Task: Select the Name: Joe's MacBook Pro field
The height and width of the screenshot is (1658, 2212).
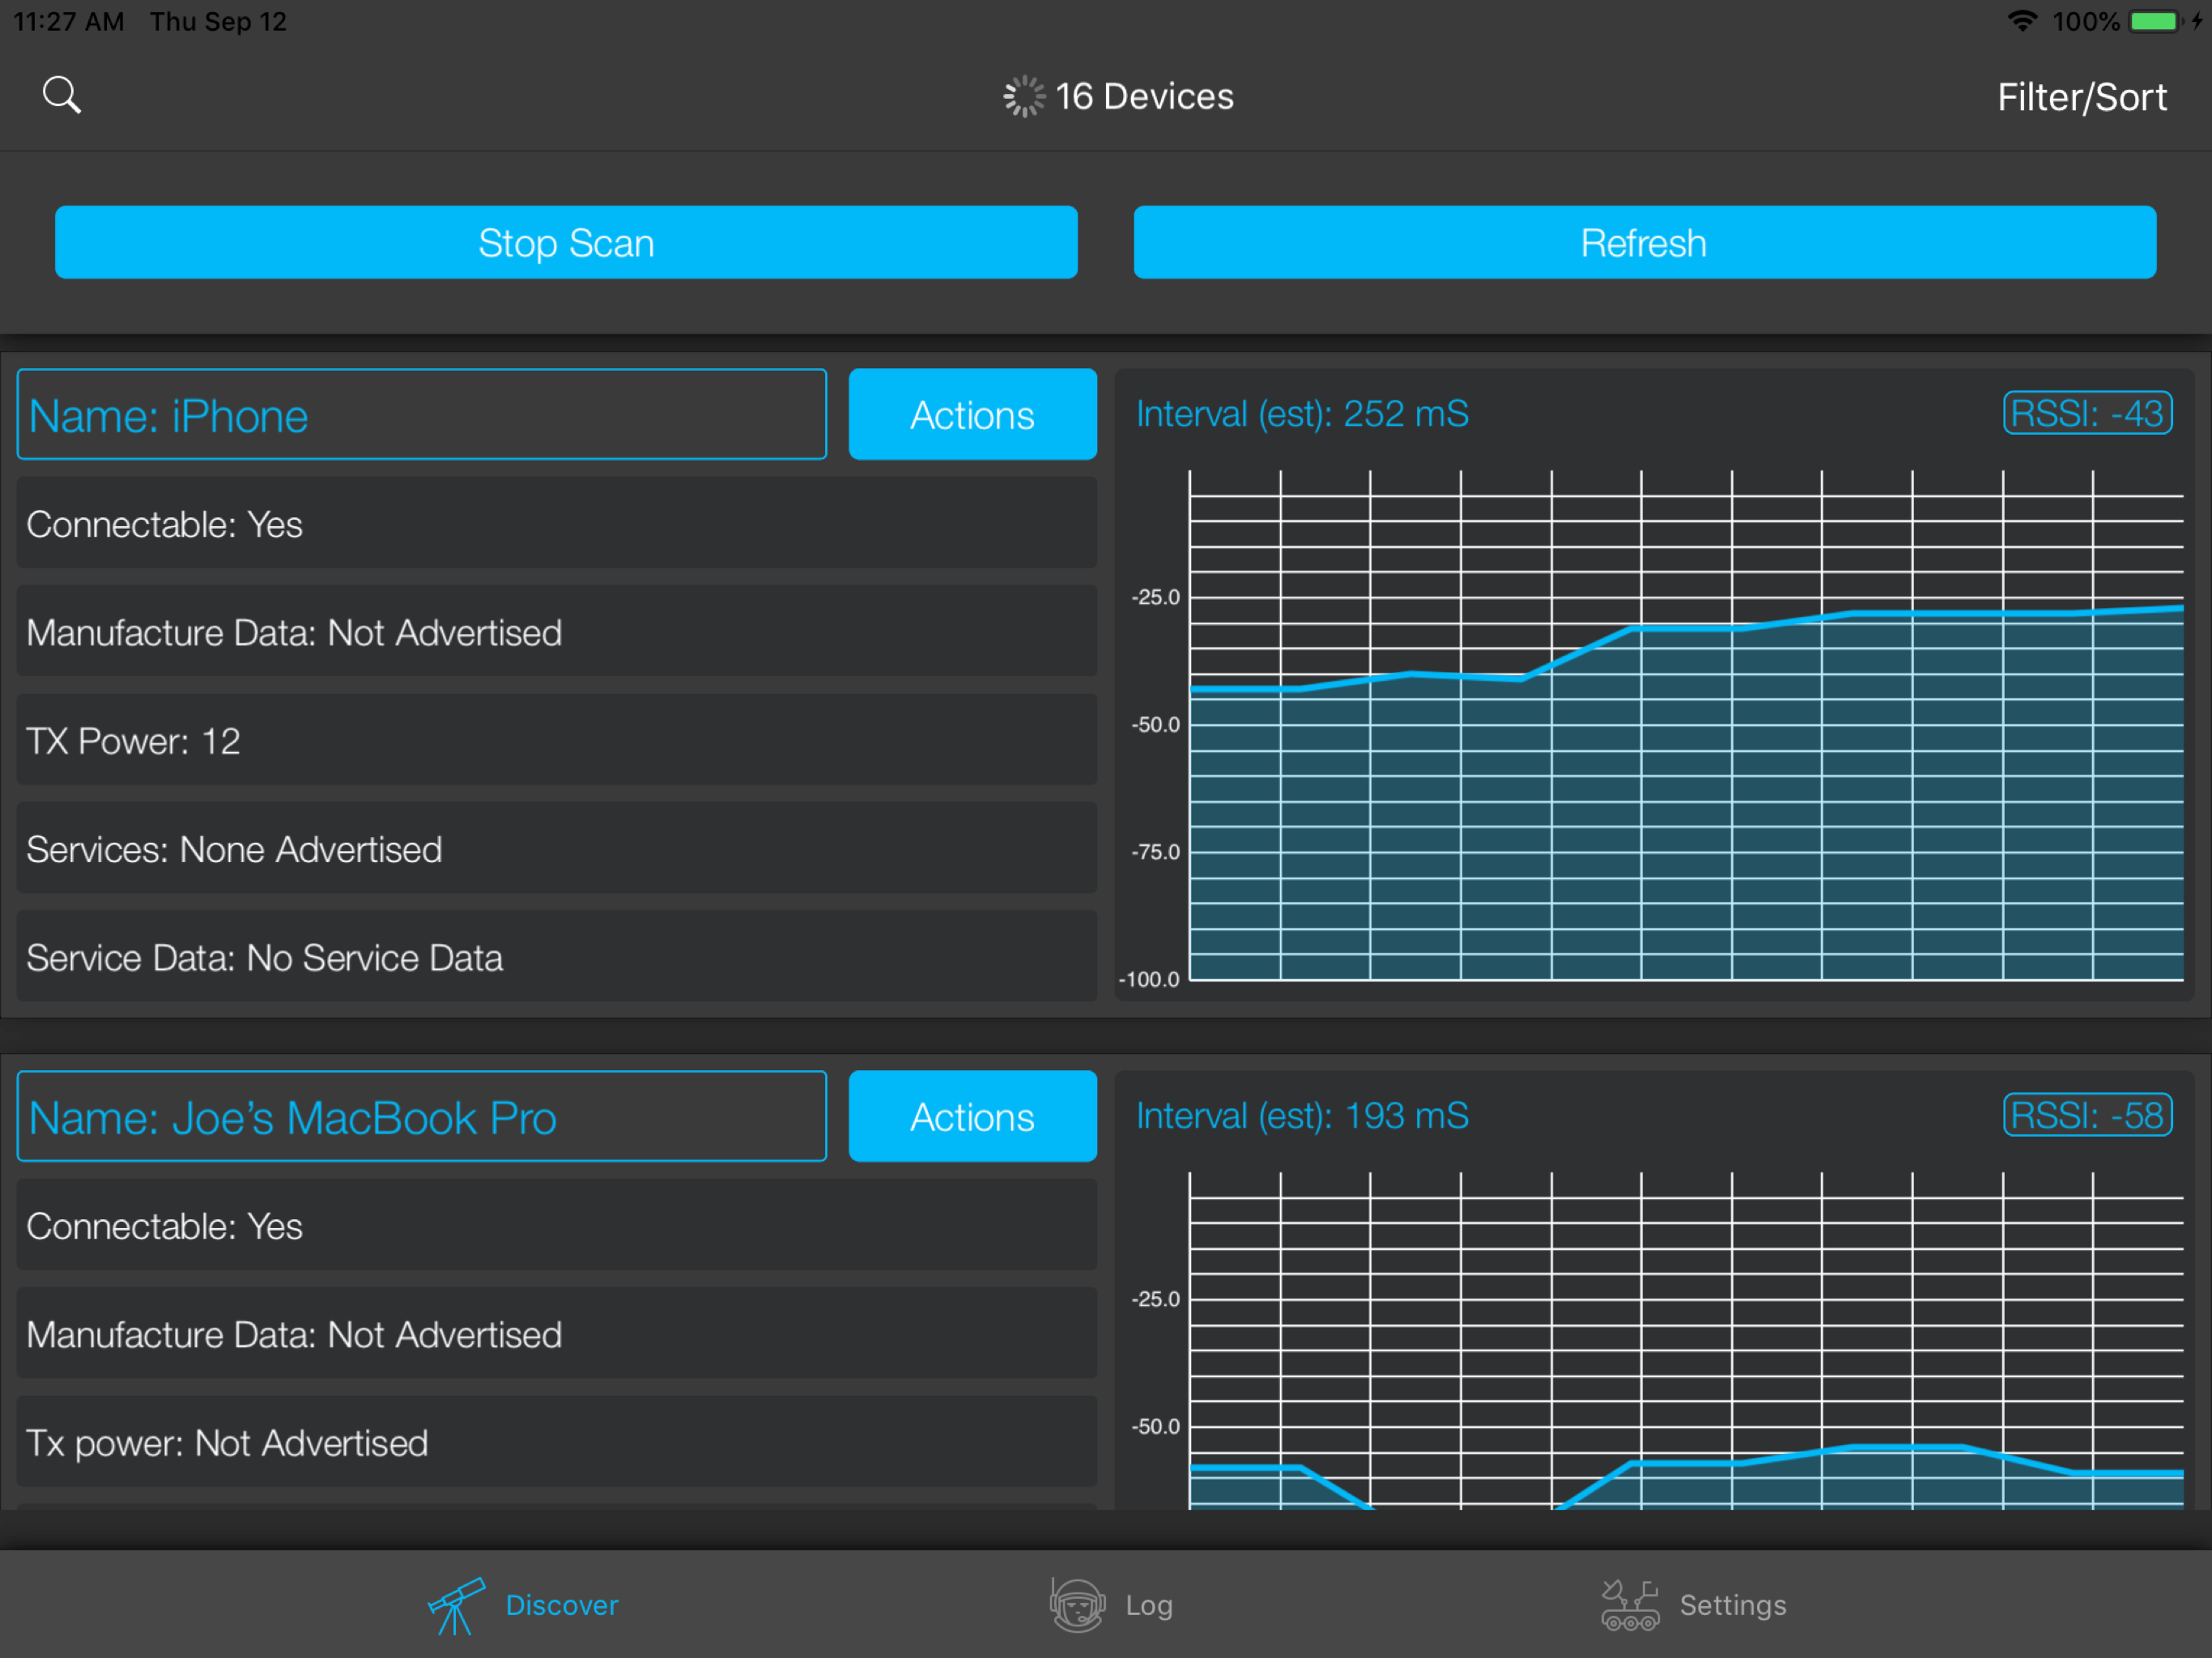Action: point(421,1116)
